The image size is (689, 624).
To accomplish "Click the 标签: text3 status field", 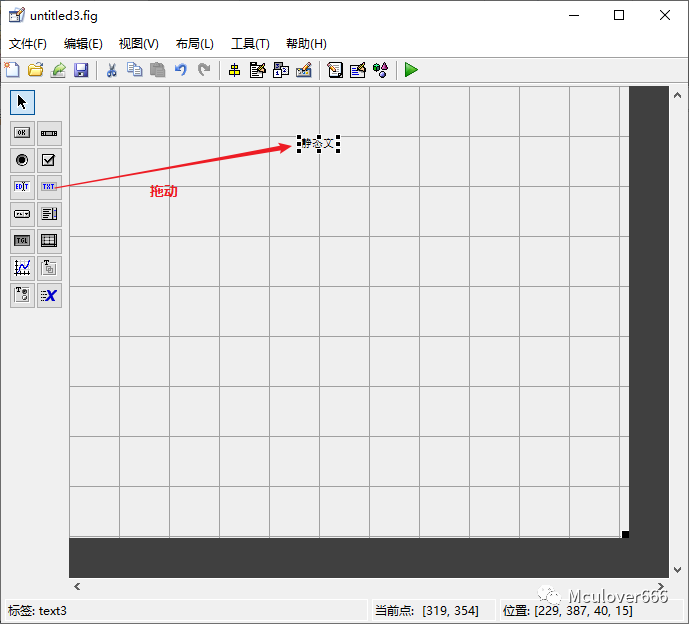I will (x=186, y=611).
